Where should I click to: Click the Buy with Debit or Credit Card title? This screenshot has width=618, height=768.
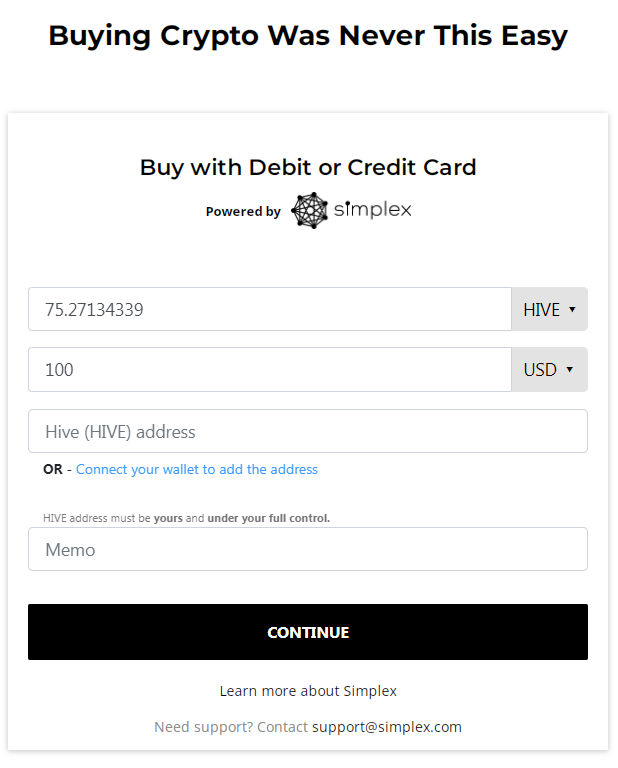(x=308, y=168)
